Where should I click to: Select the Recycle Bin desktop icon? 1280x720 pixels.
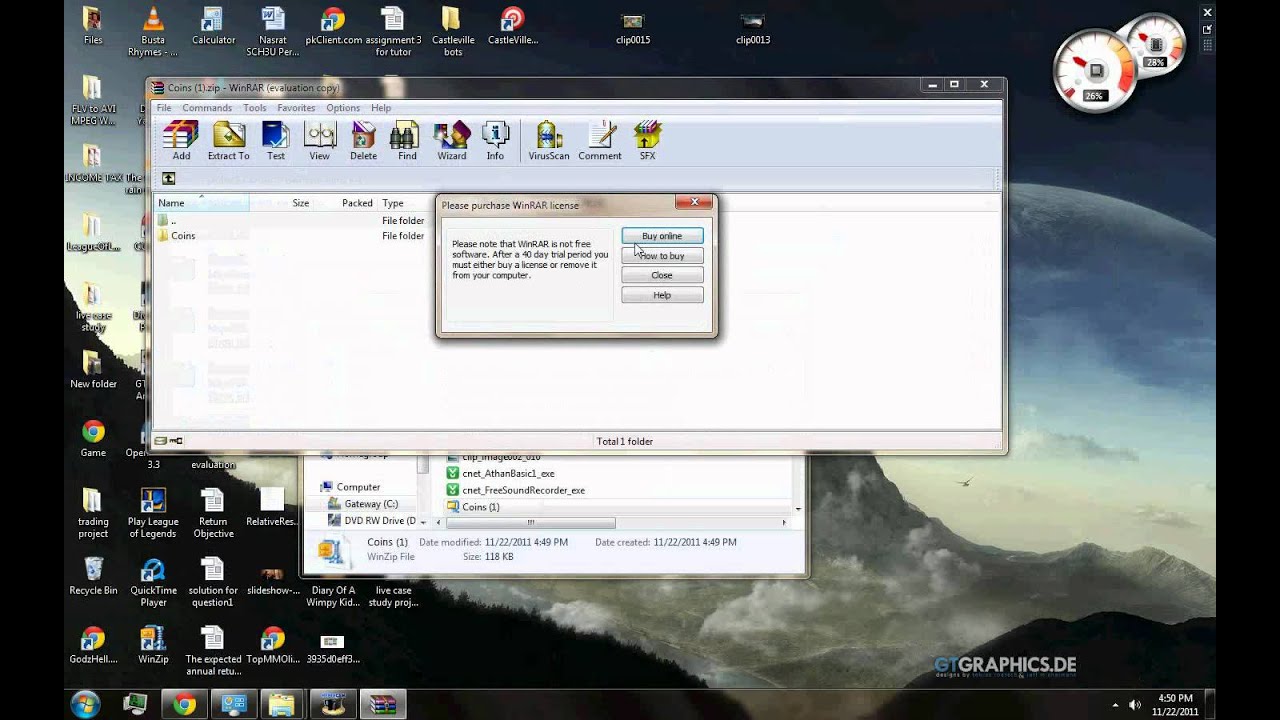pos(93,577)
